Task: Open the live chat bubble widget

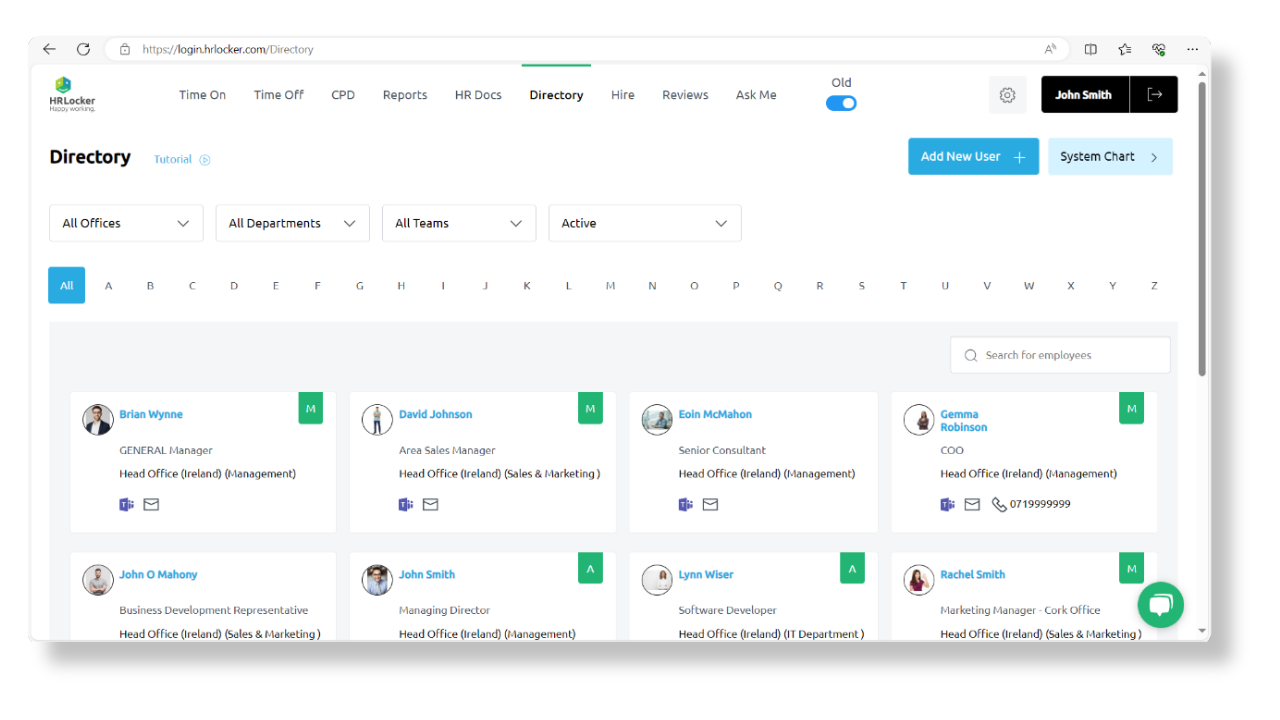Action: click(1160, 604)
